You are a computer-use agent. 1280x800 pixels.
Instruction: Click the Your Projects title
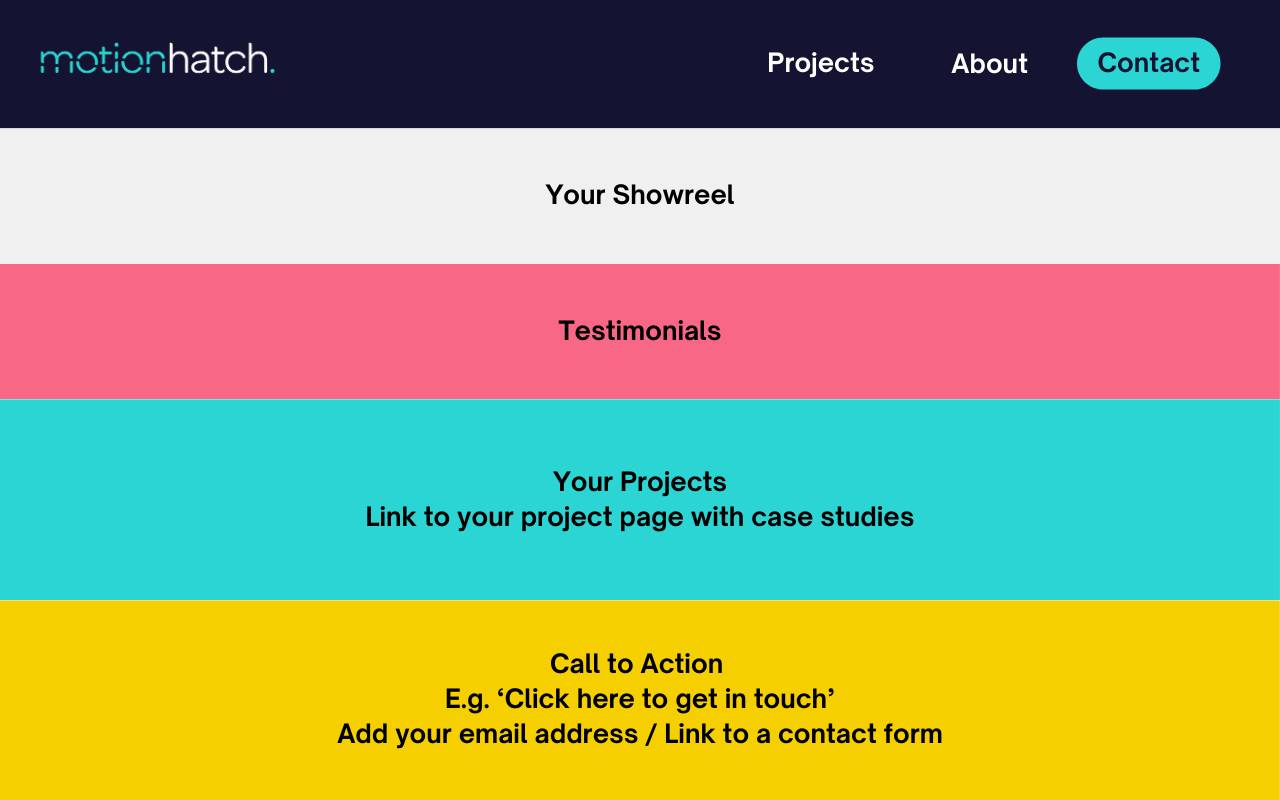pyautogui.click(x=640, y=482)
